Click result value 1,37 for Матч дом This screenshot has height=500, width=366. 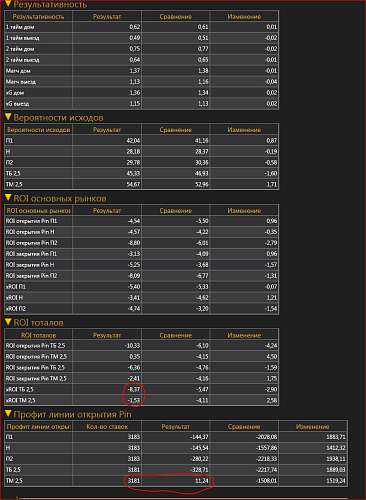(135, 71)
